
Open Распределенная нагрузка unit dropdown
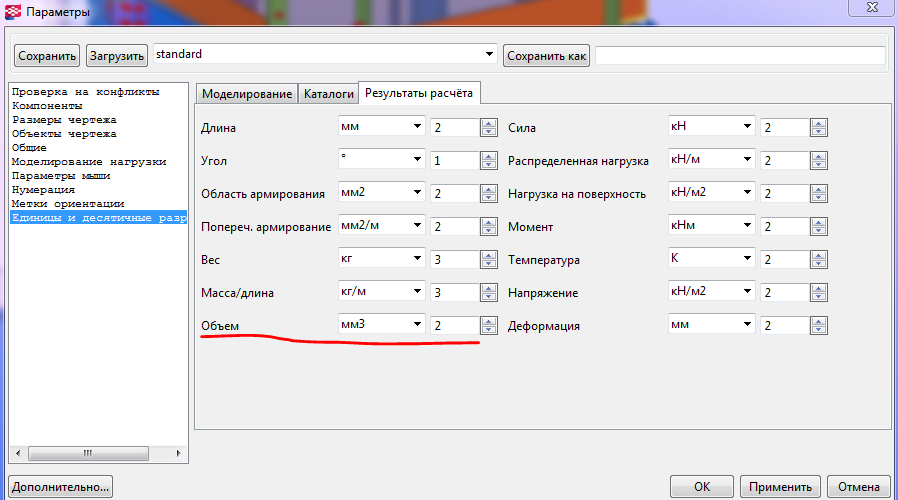pyautogui.click(x=712, y=159)
